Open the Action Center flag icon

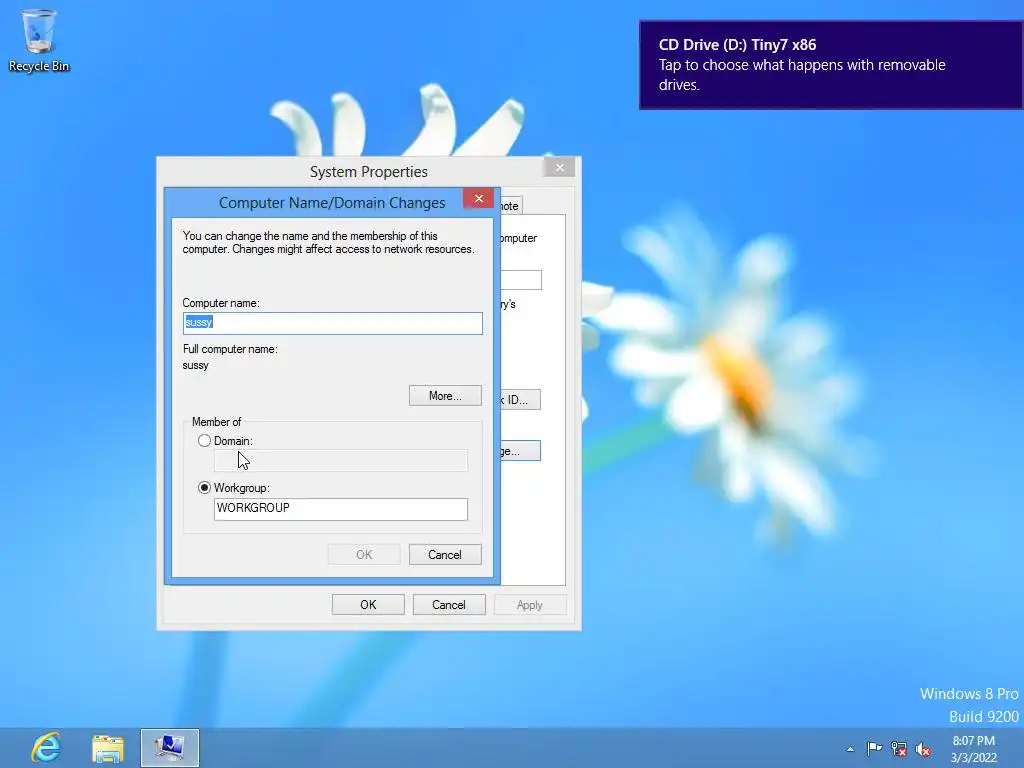[874, 748]
